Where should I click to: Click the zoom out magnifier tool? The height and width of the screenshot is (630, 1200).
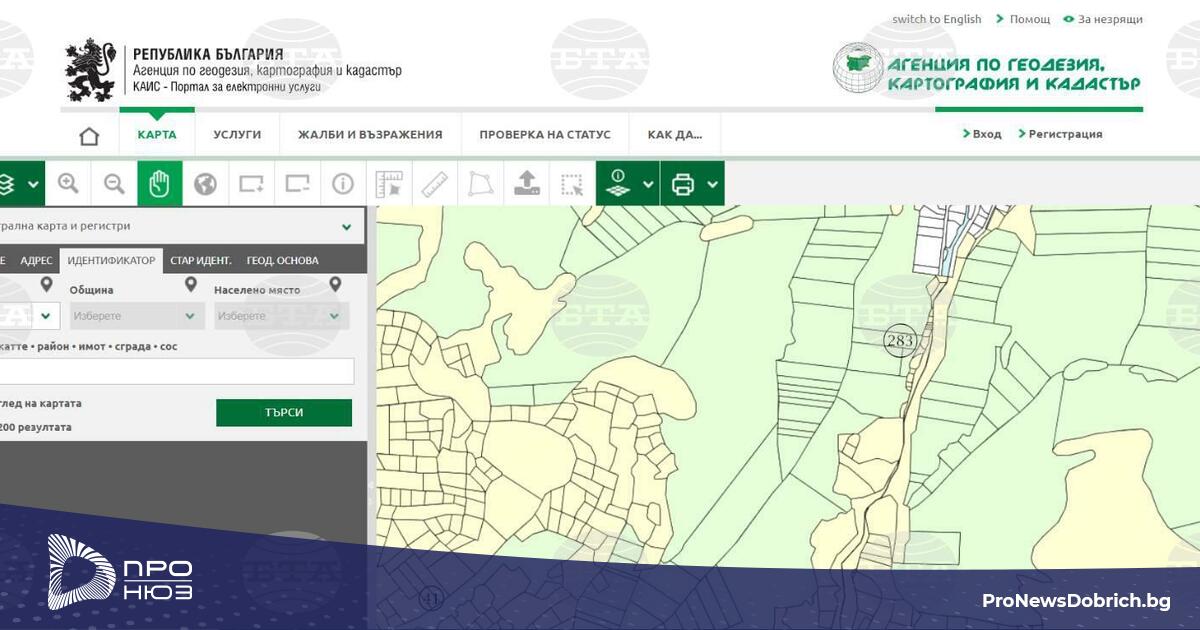[x=114, y=184]
